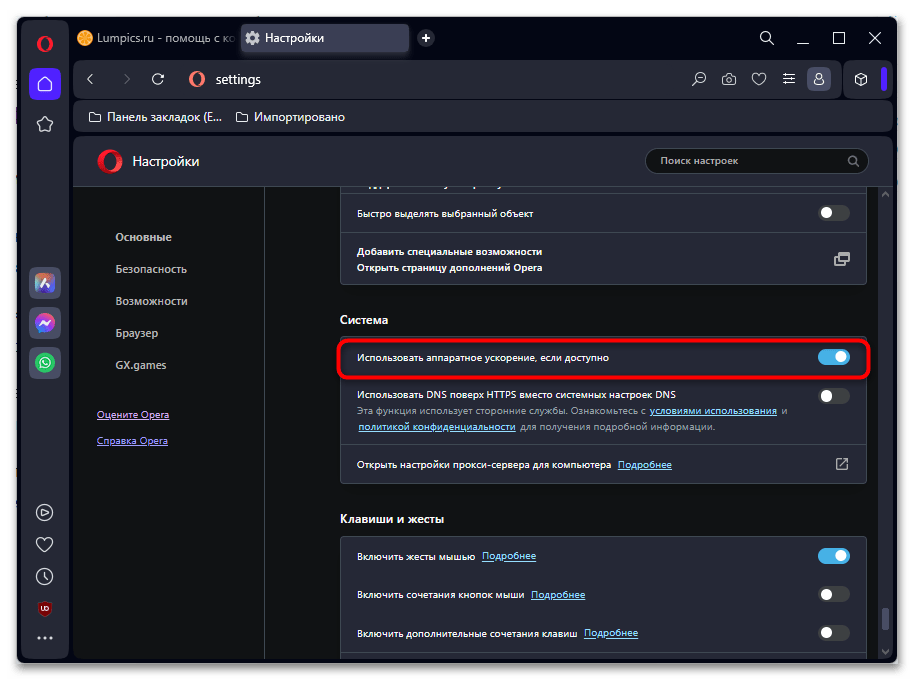
Task: Enable mouse button combinations toggle
Action: [834, 594]
